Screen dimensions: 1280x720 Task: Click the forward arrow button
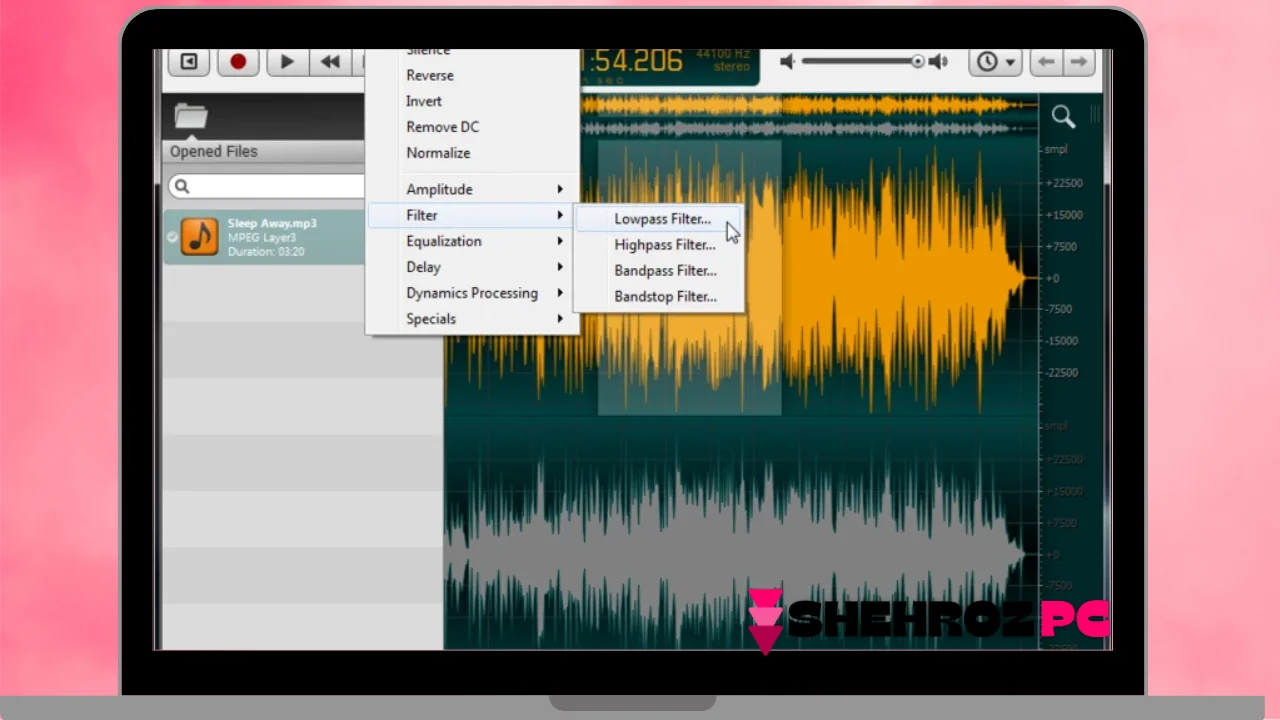pyautogui.click(x=1078, y=62)
